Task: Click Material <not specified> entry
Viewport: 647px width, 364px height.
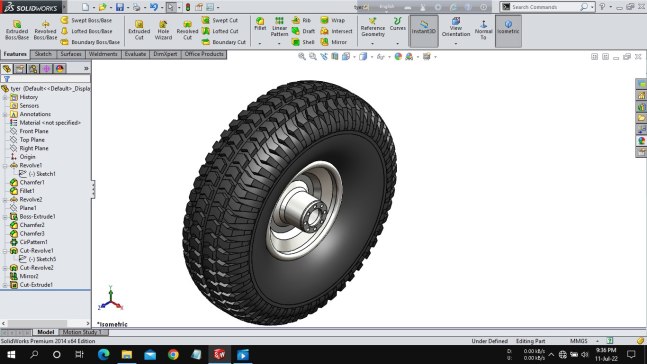Action: pyautogui.click(x=45, y=123)
